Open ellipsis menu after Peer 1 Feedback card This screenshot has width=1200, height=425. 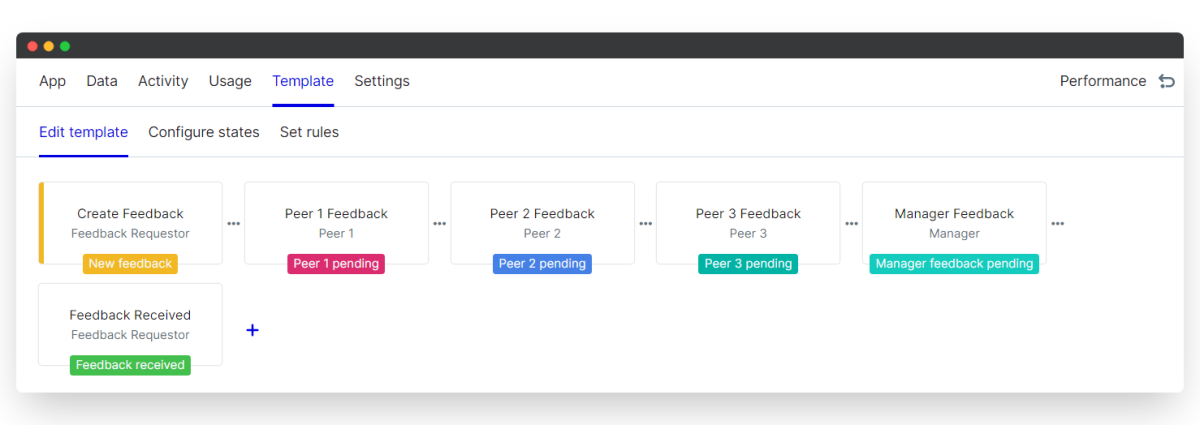[x=439, y=224]
